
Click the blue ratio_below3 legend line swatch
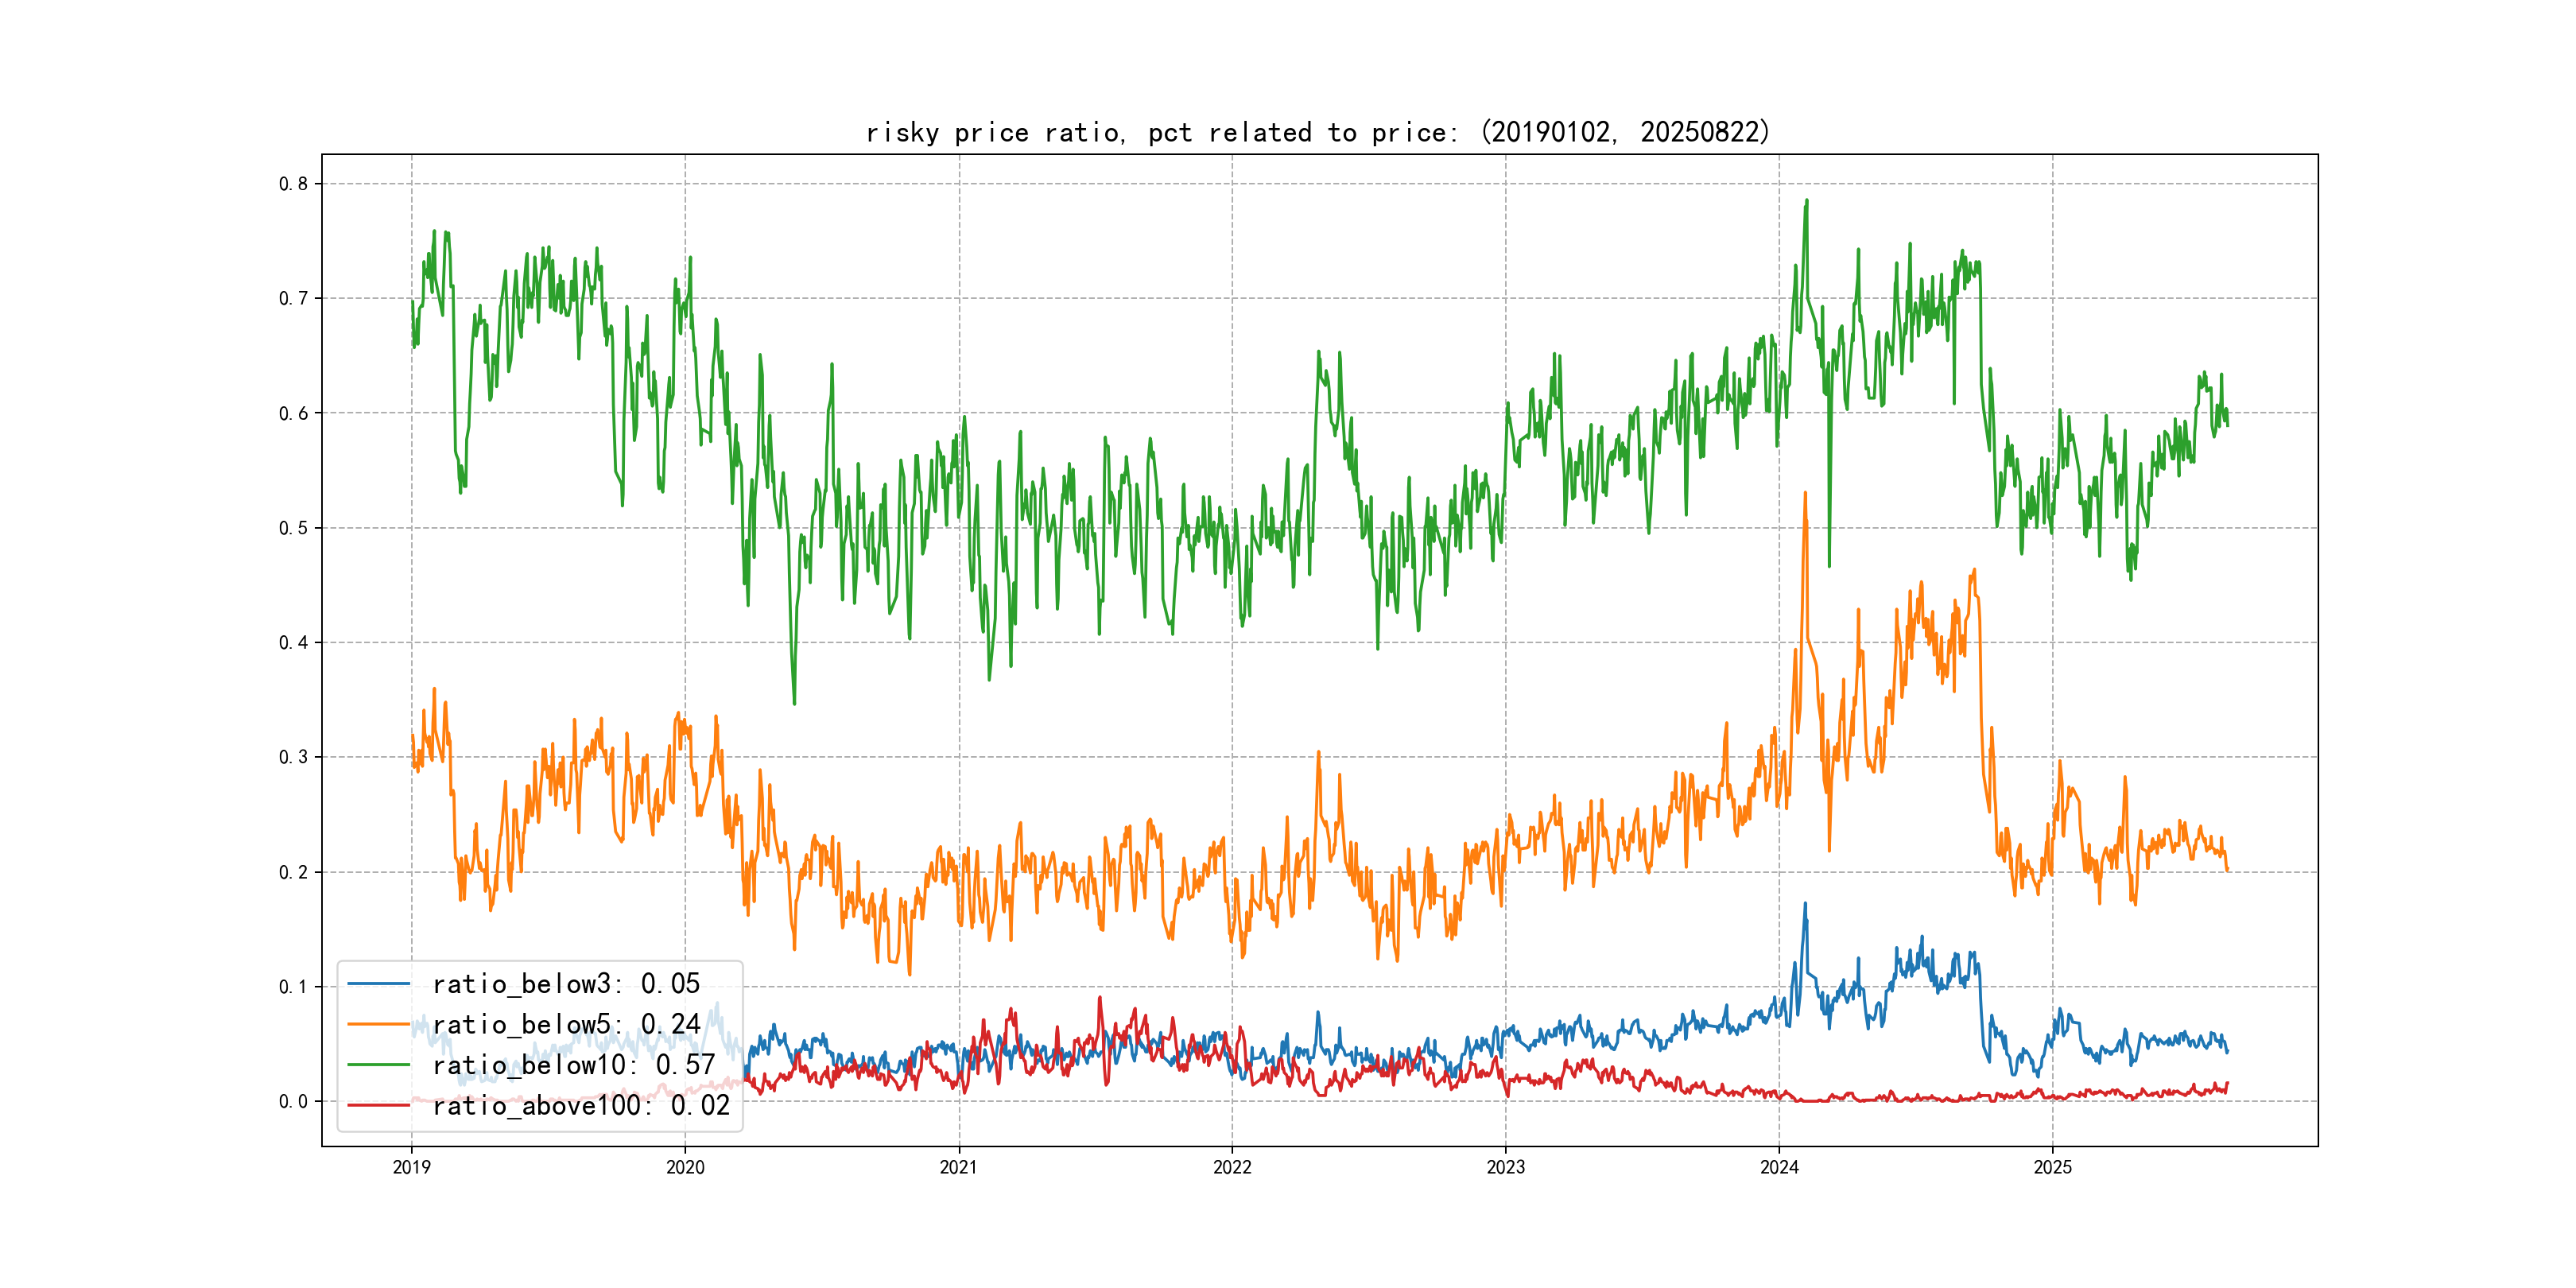[378, 984]
